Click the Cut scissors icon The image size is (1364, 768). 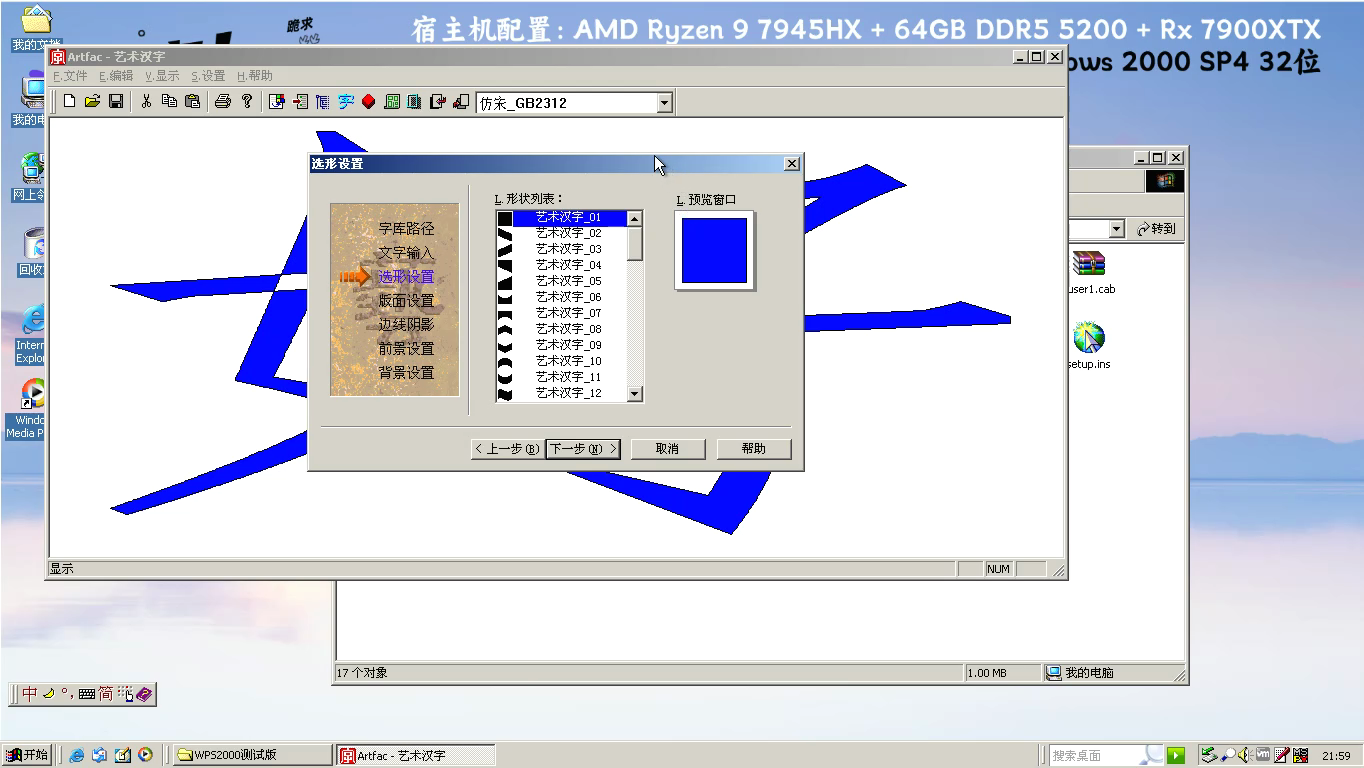tap(146, 101)
